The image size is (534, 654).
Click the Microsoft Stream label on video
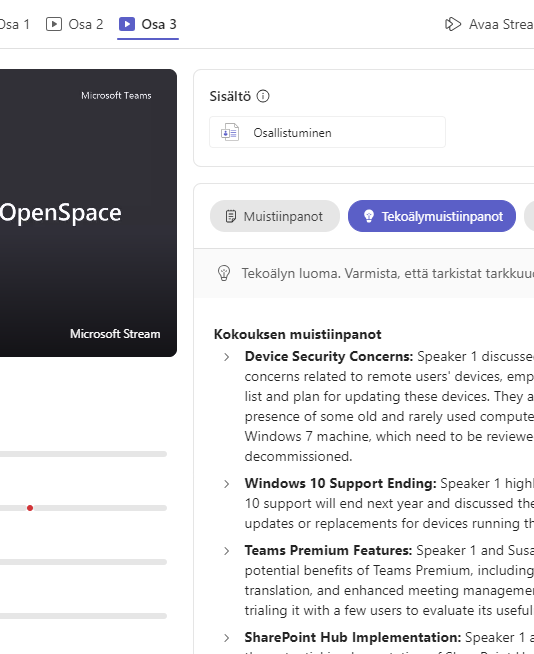point(115,334)
